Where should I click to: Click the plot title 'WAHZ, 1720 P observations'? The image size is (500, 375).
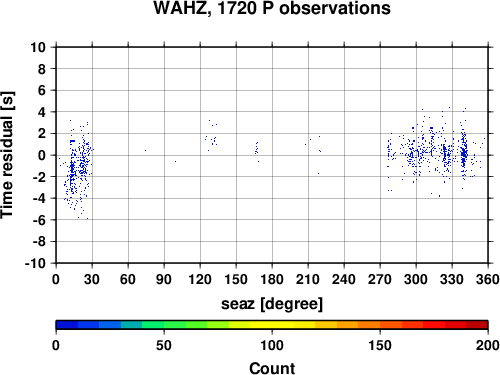(x=272, y=8)
